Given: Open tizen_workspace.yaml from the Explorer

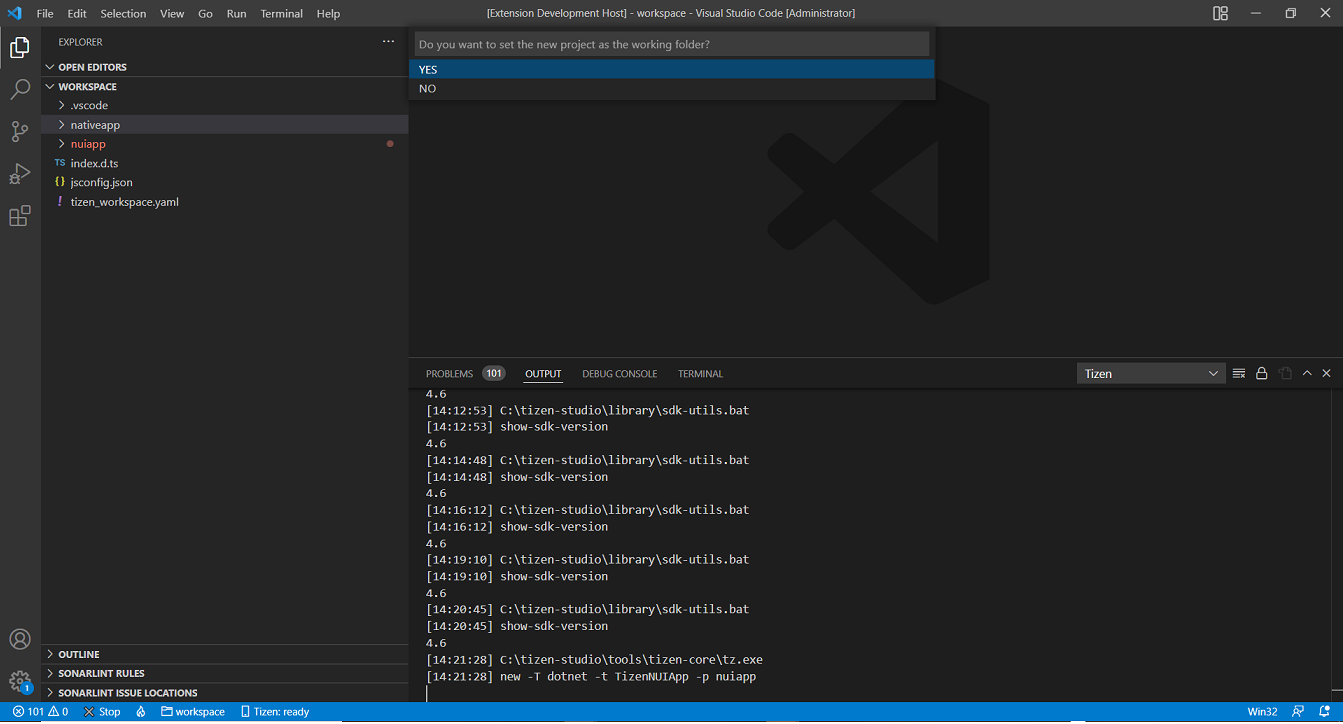Looking at the screenshot, I should (x=124, y=201).
